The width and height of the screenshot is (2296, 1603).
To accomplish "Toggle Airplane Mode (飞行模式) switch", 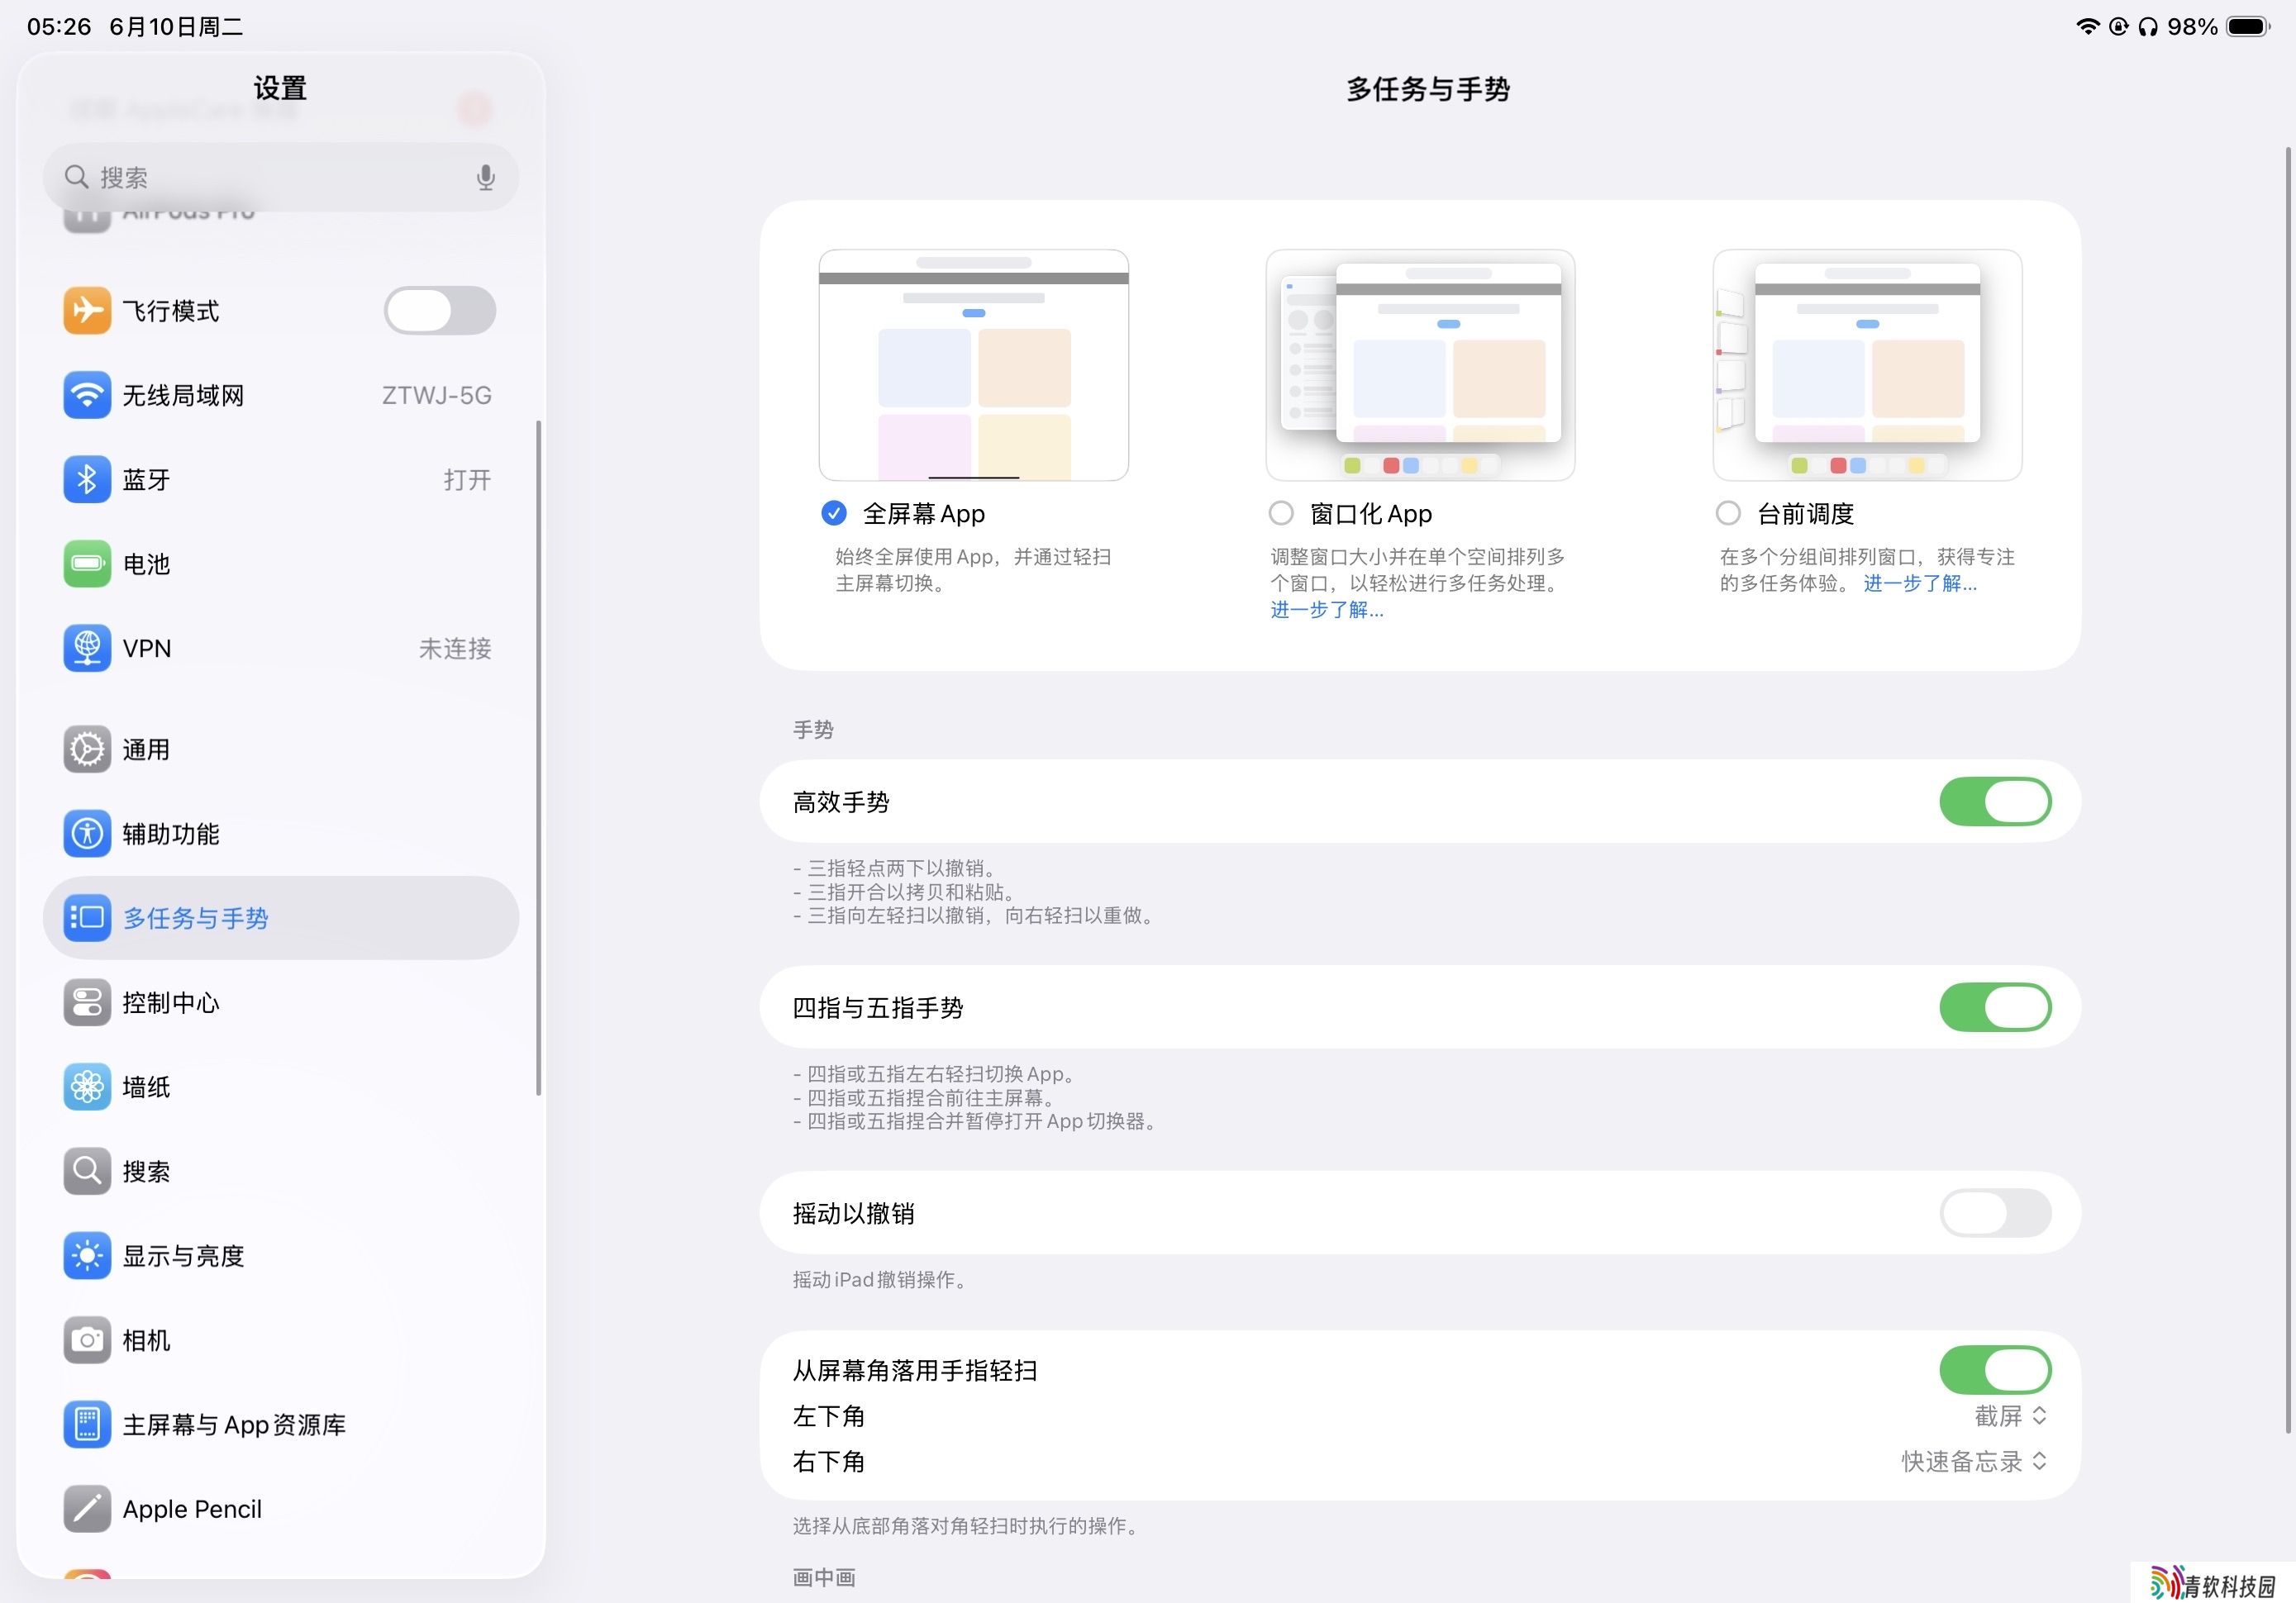I will pos(439,311).
